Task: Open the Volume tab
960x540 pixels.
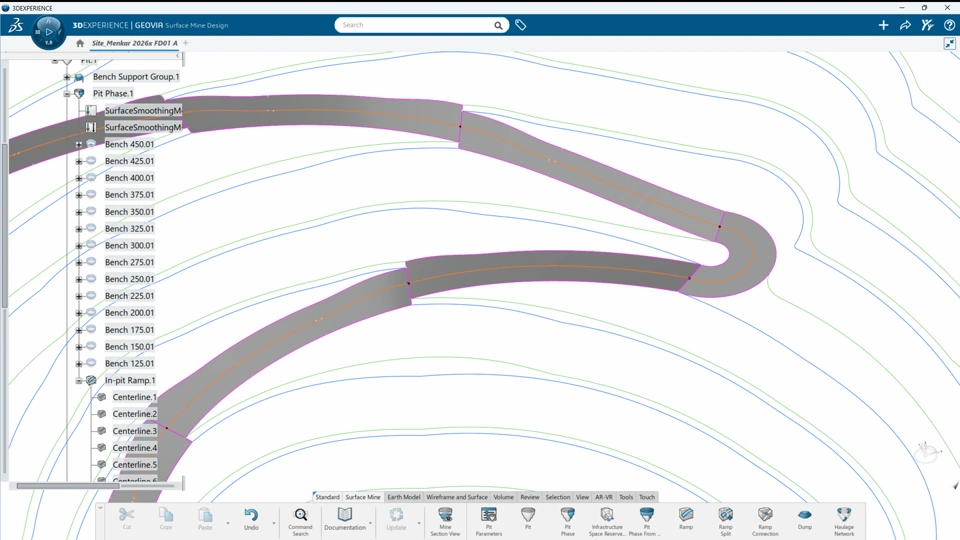Action: pos(503,497)
